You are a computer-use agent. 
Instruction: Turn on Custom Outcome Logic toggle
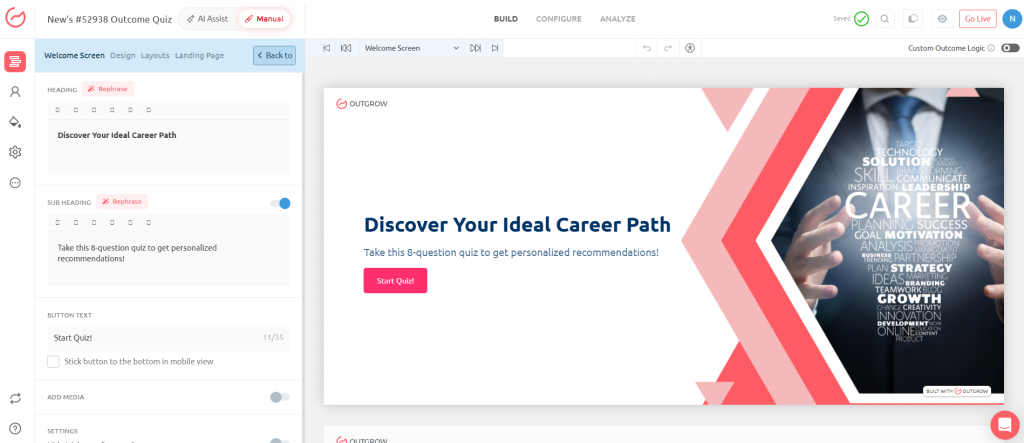pyautogui.click(x=1010, y=48)
